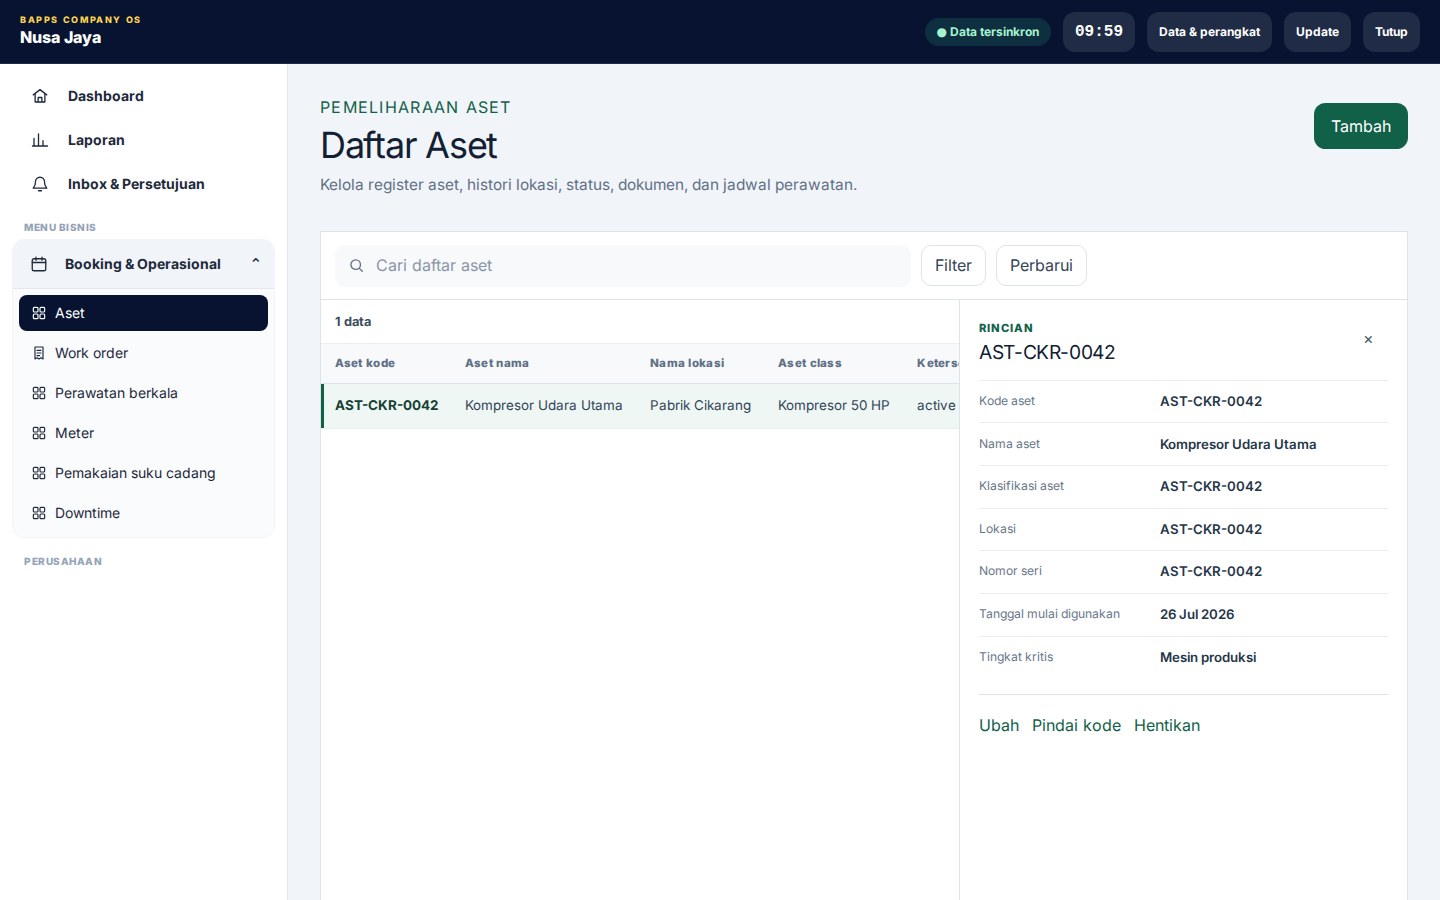Open Pemakaian suku cadang page

click(x=143, y=473)
